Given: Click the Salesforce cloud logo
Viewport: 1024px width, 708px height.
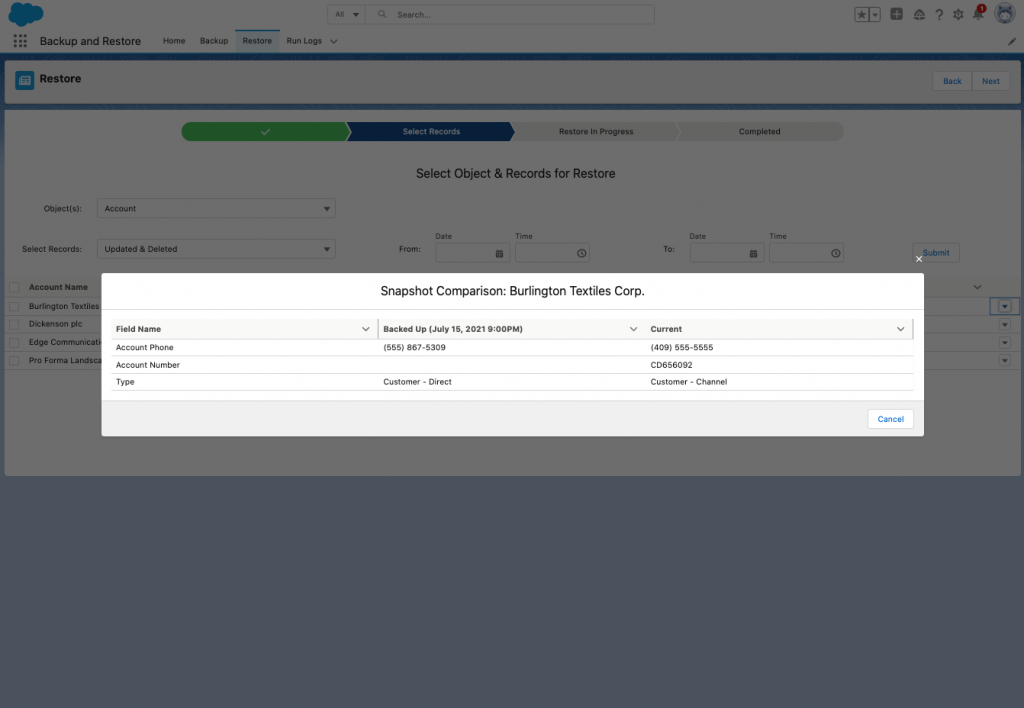Looking at the screenshot, I should [x=25, y=14].
